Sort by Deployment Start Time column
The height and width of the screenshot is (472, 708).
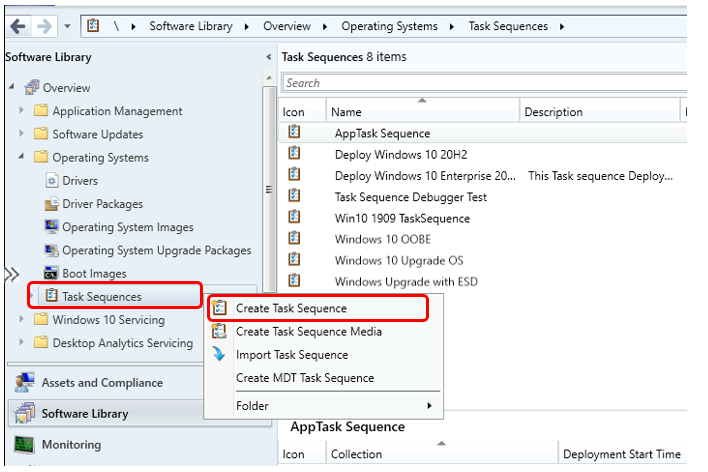click(x=622, y=453)
